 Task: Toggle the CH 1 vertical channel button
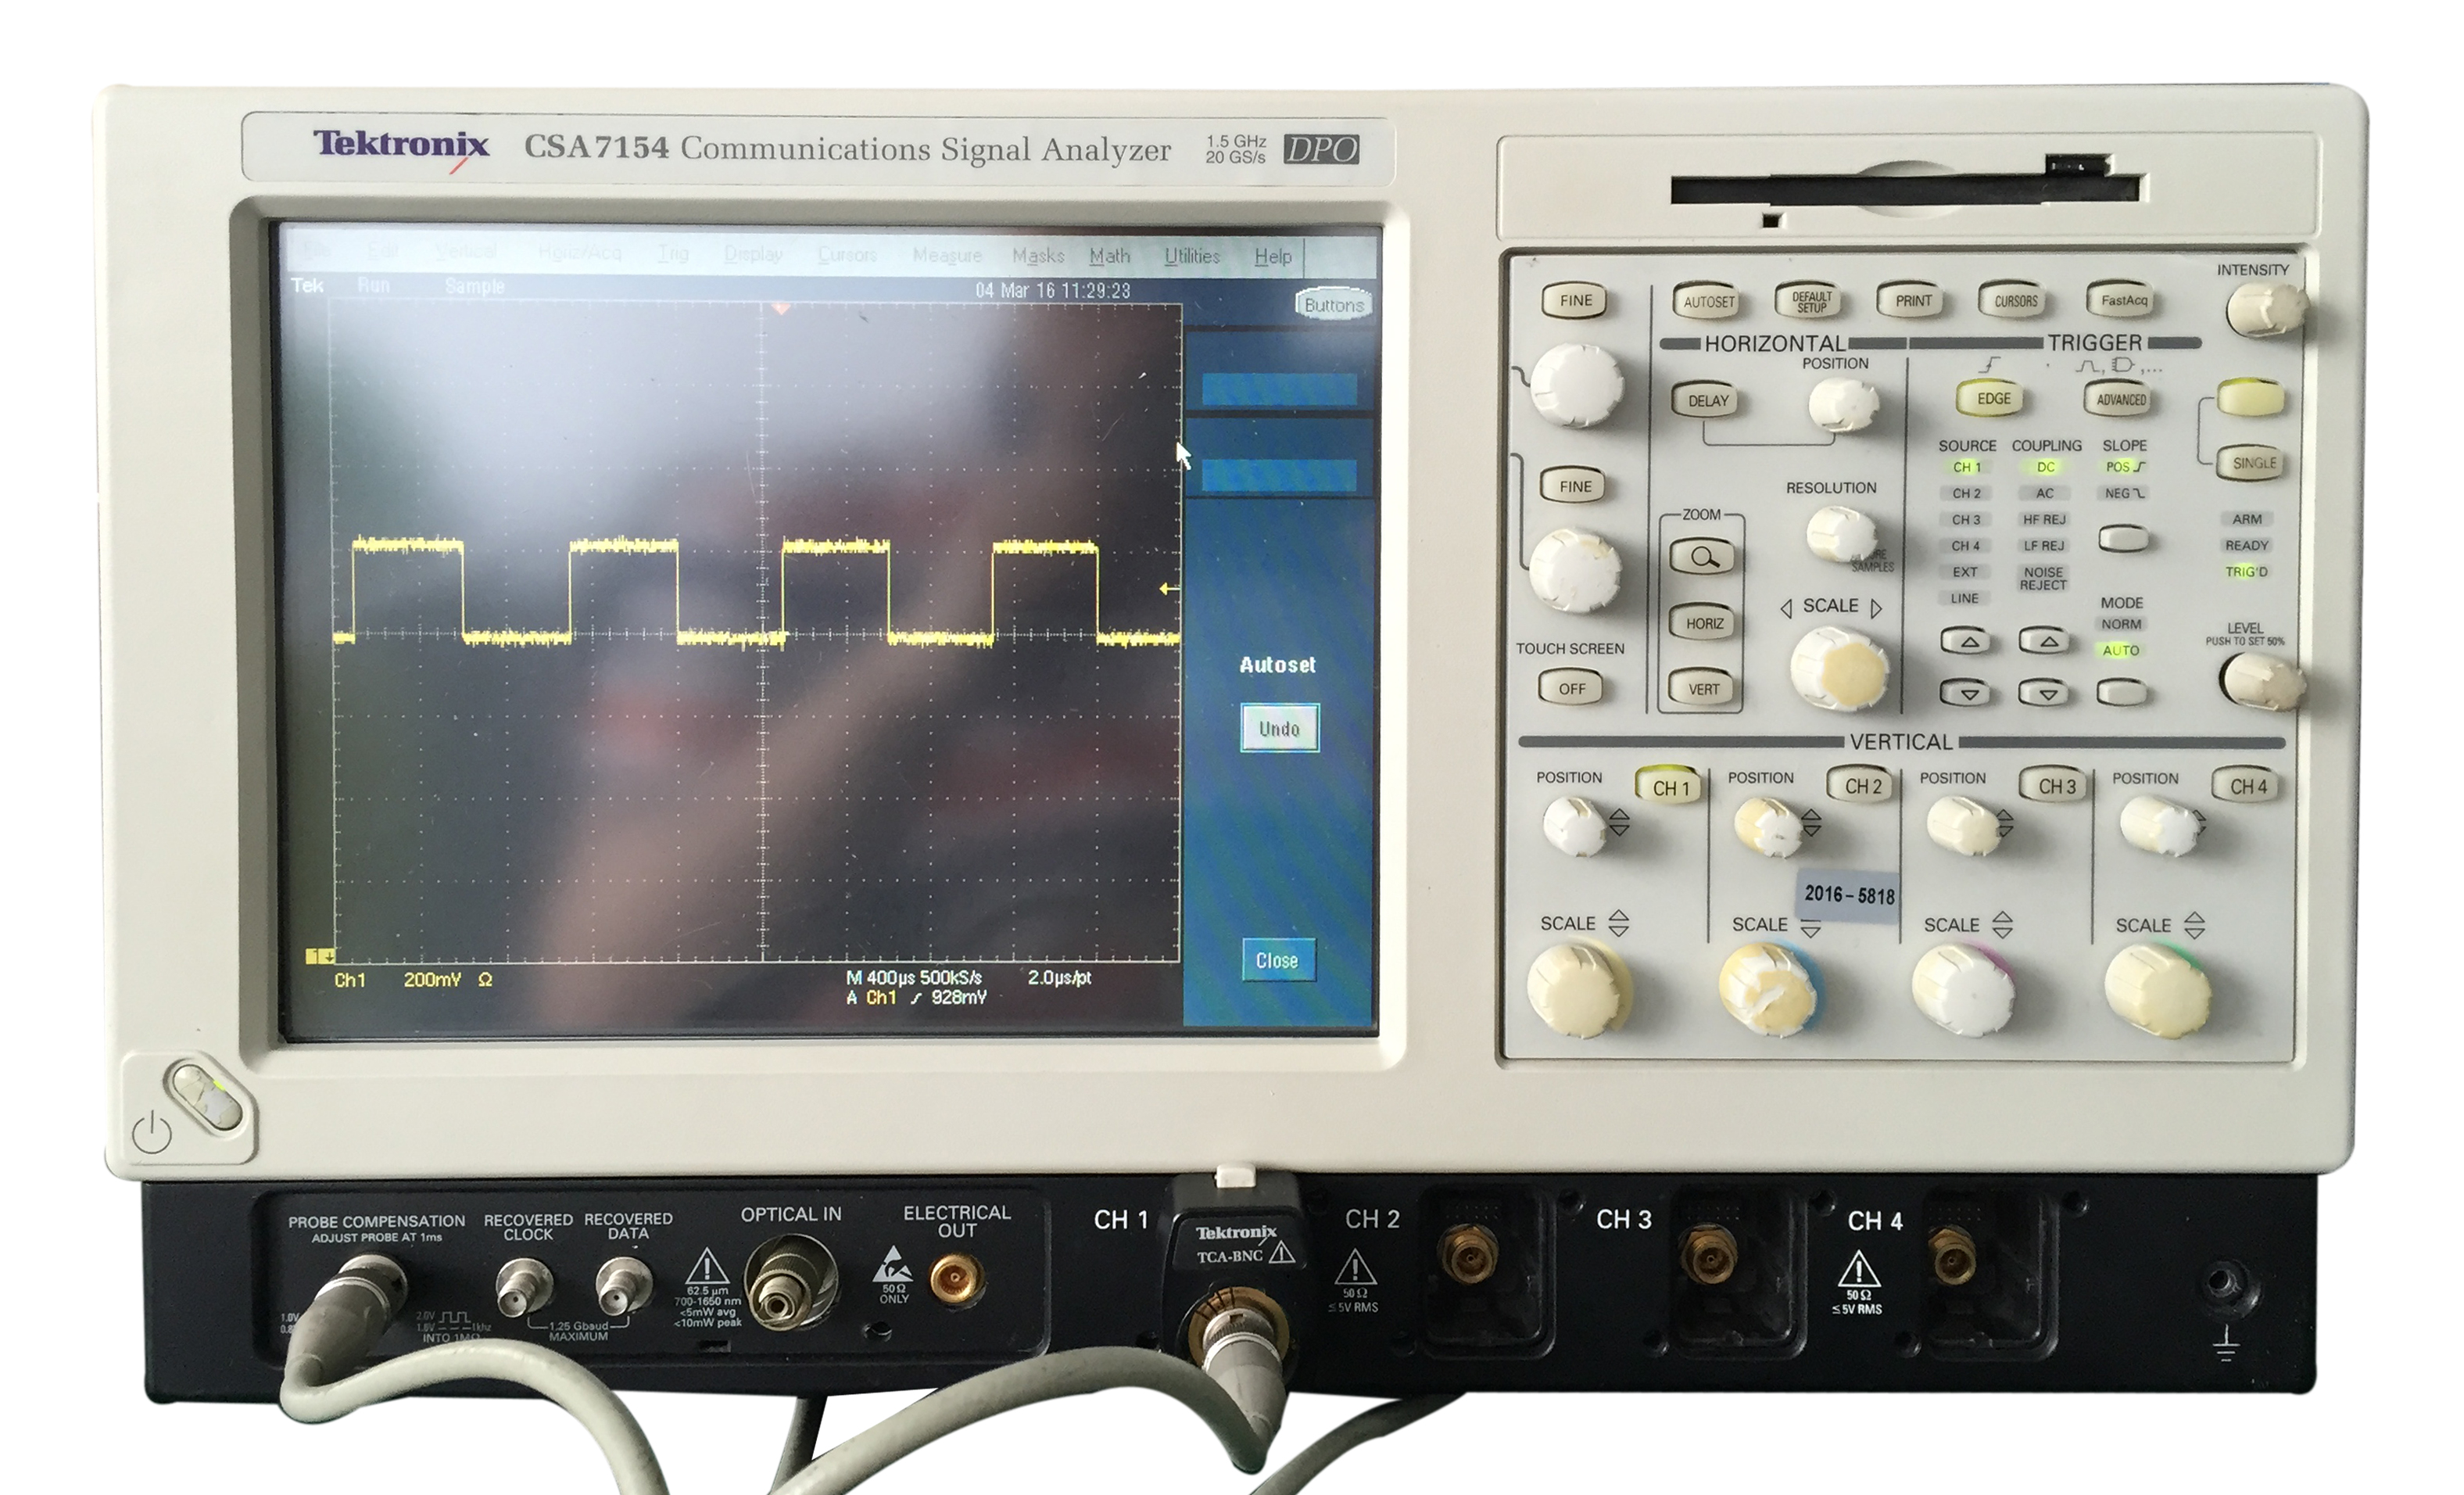1670,788
